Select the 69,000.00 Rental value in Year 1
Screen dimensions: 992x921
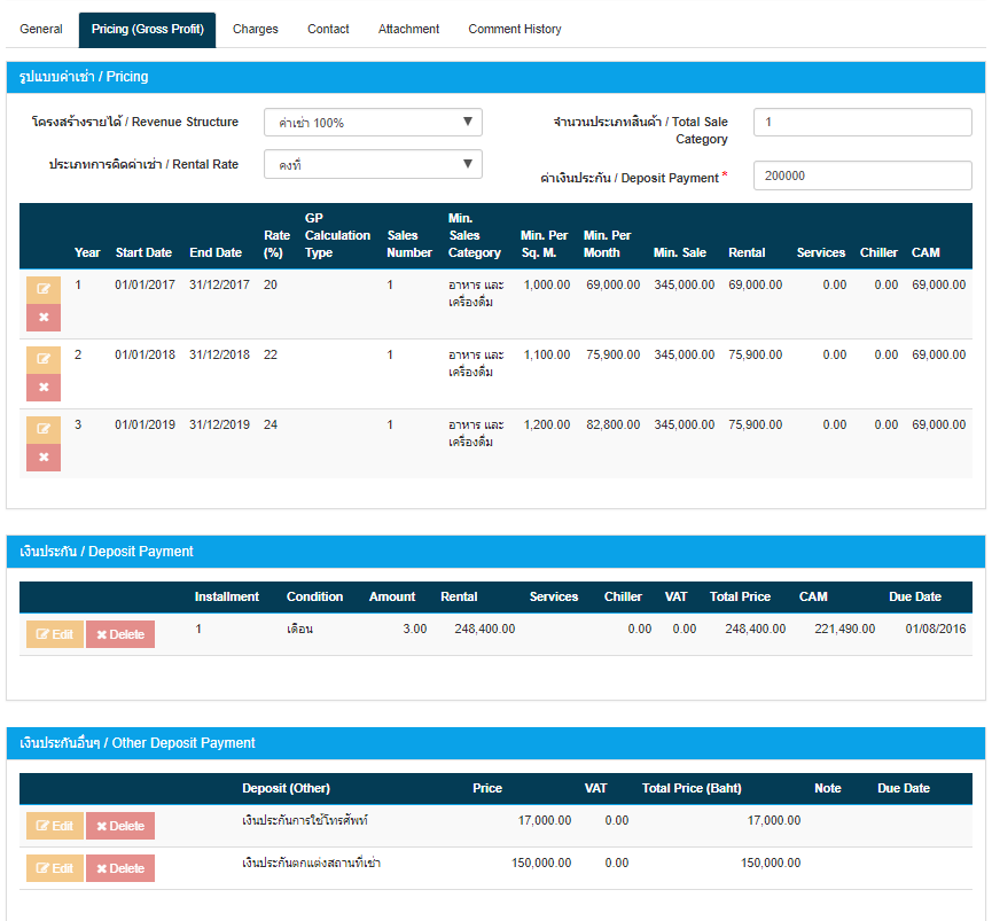(x=755, y=285)
